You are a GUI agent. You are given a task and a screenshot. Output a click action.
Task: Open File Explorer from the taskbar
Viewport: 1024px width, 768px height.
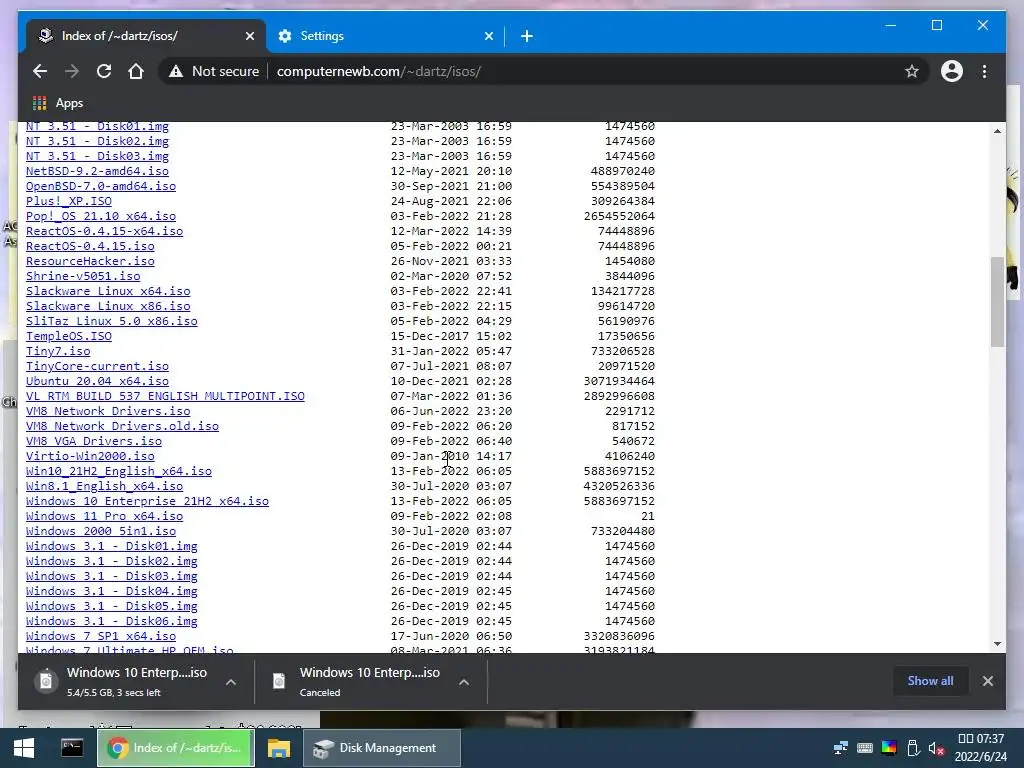[x=278, y=748]
